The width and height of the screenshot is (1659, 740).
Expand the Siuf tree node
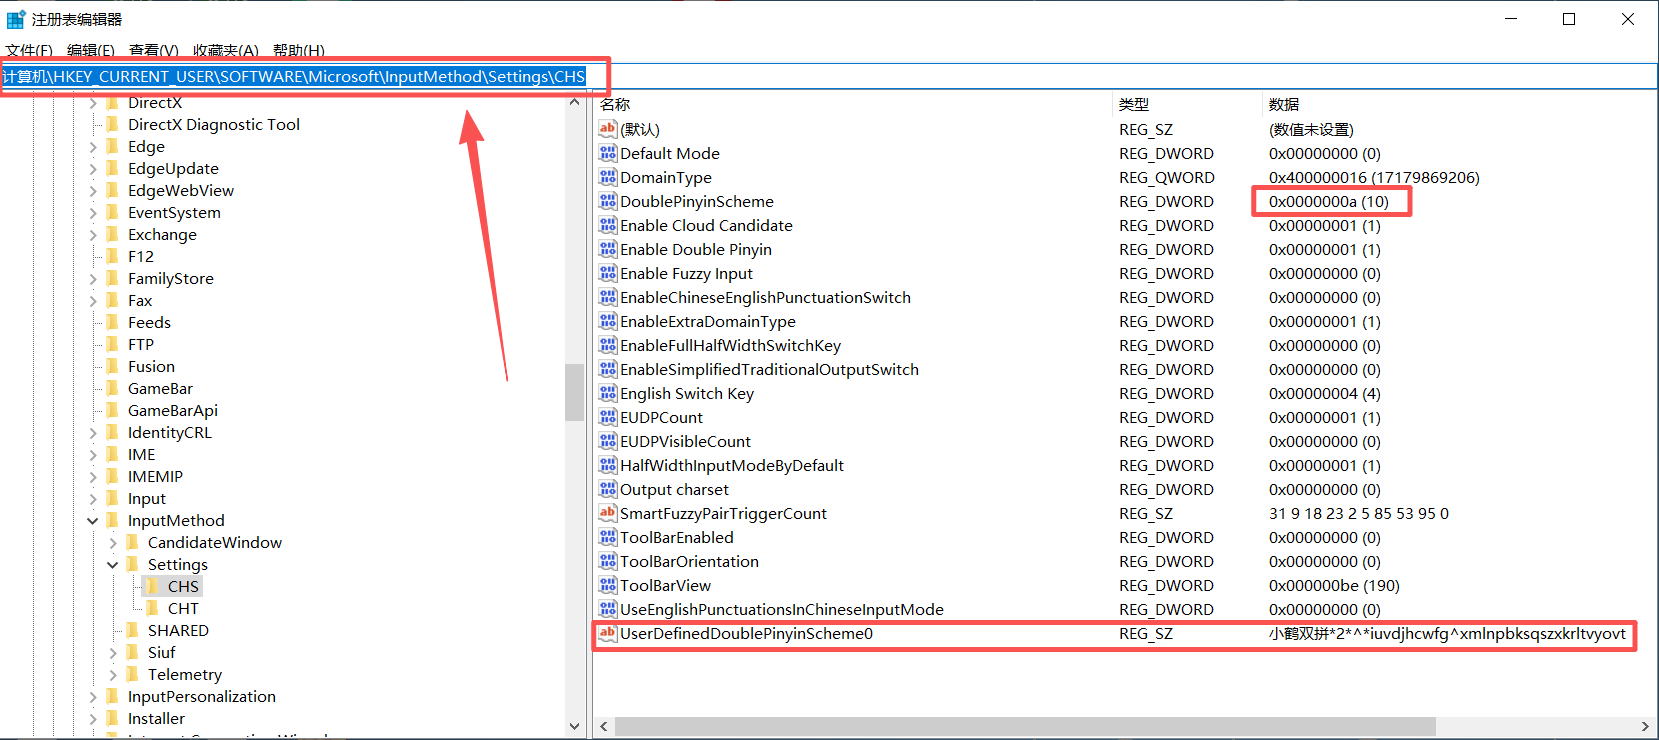113,653
